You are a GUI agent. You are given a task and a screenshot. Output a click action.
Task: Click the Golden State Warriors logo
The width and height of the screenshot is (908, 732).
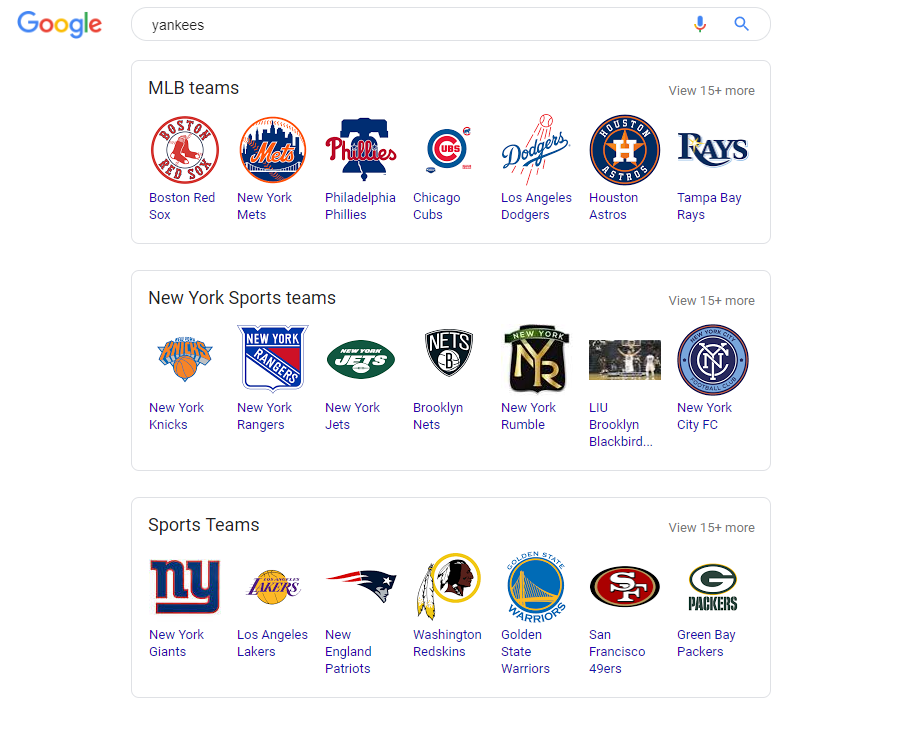[536, 587]
